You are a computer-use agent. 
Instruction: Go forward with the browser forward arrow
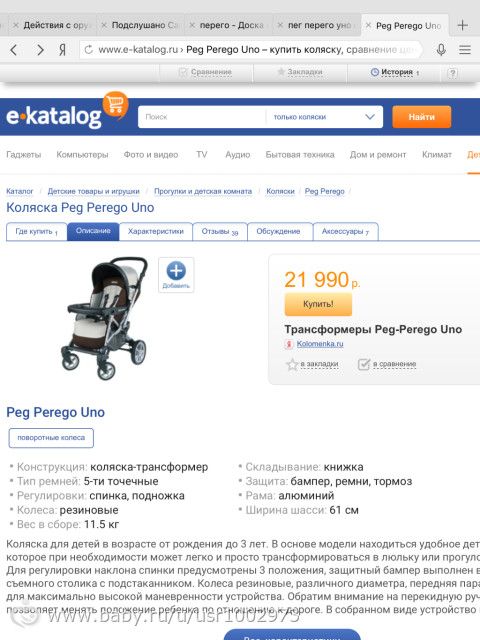click(40, 50)
